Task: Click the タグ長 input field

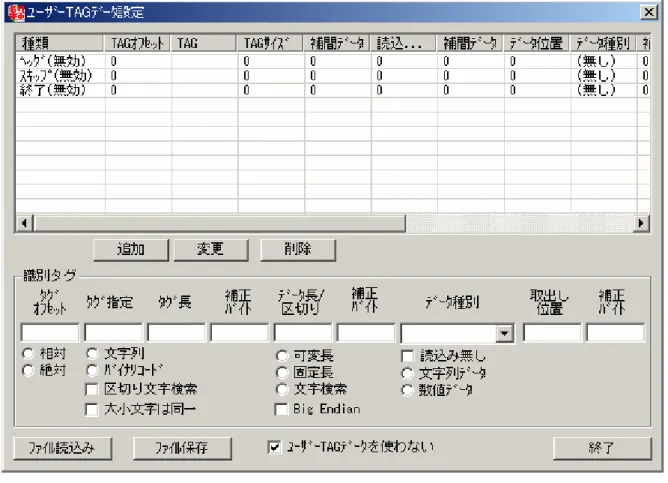Action: 176,333
